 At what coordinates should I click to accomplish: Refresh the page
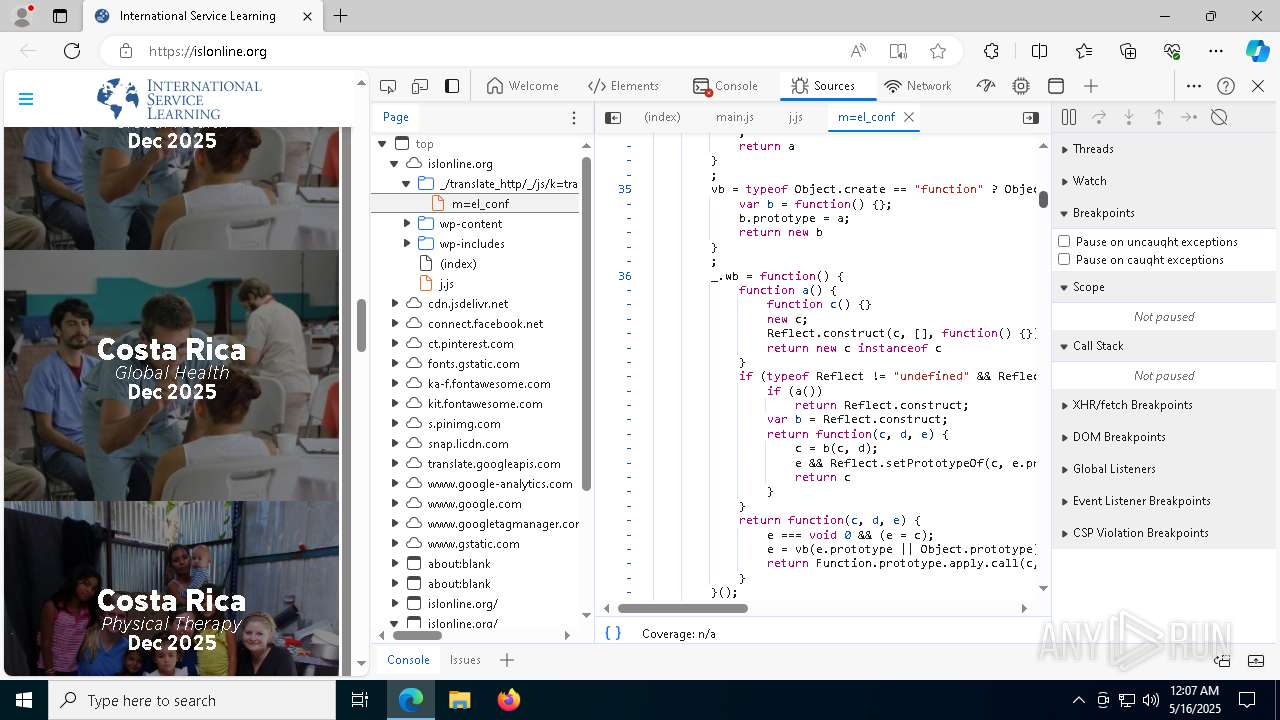[x=72, y=51]
